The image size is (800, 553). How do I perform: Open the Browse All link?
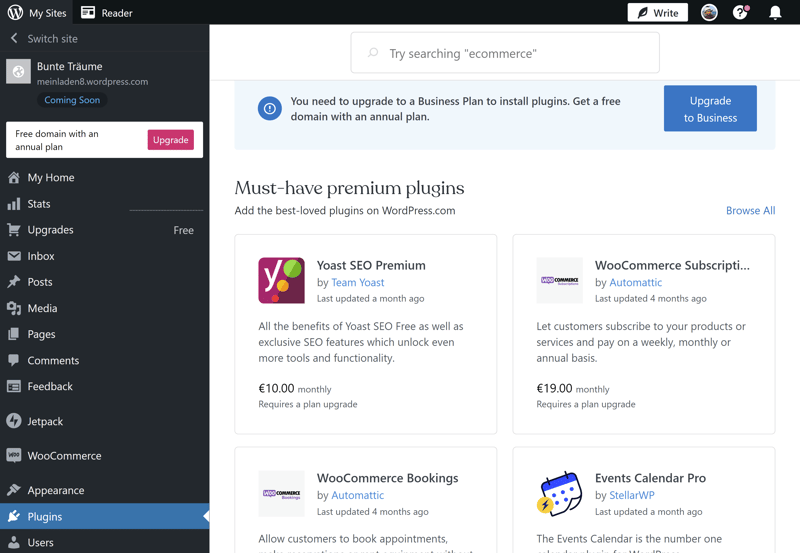click(x=751, y=210)
